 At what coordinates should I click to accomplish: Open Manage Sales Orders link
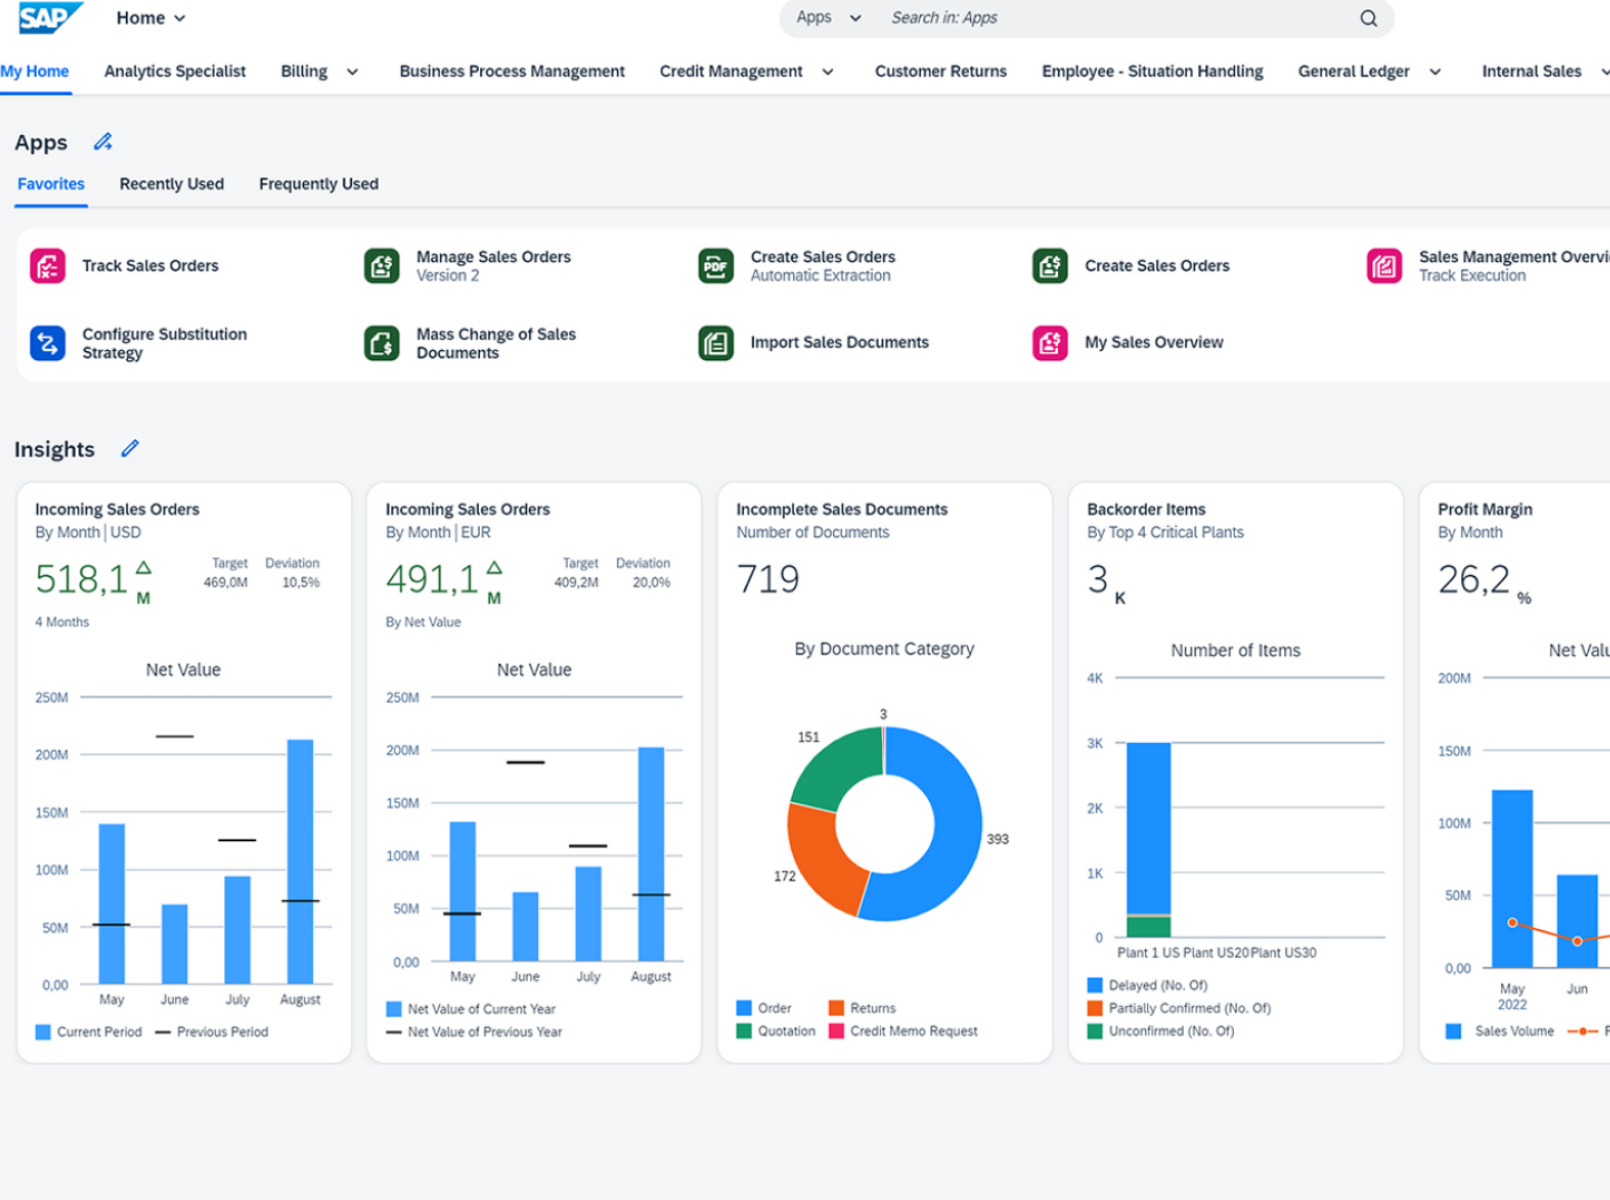pyautogui.click(x=493, y=257)
